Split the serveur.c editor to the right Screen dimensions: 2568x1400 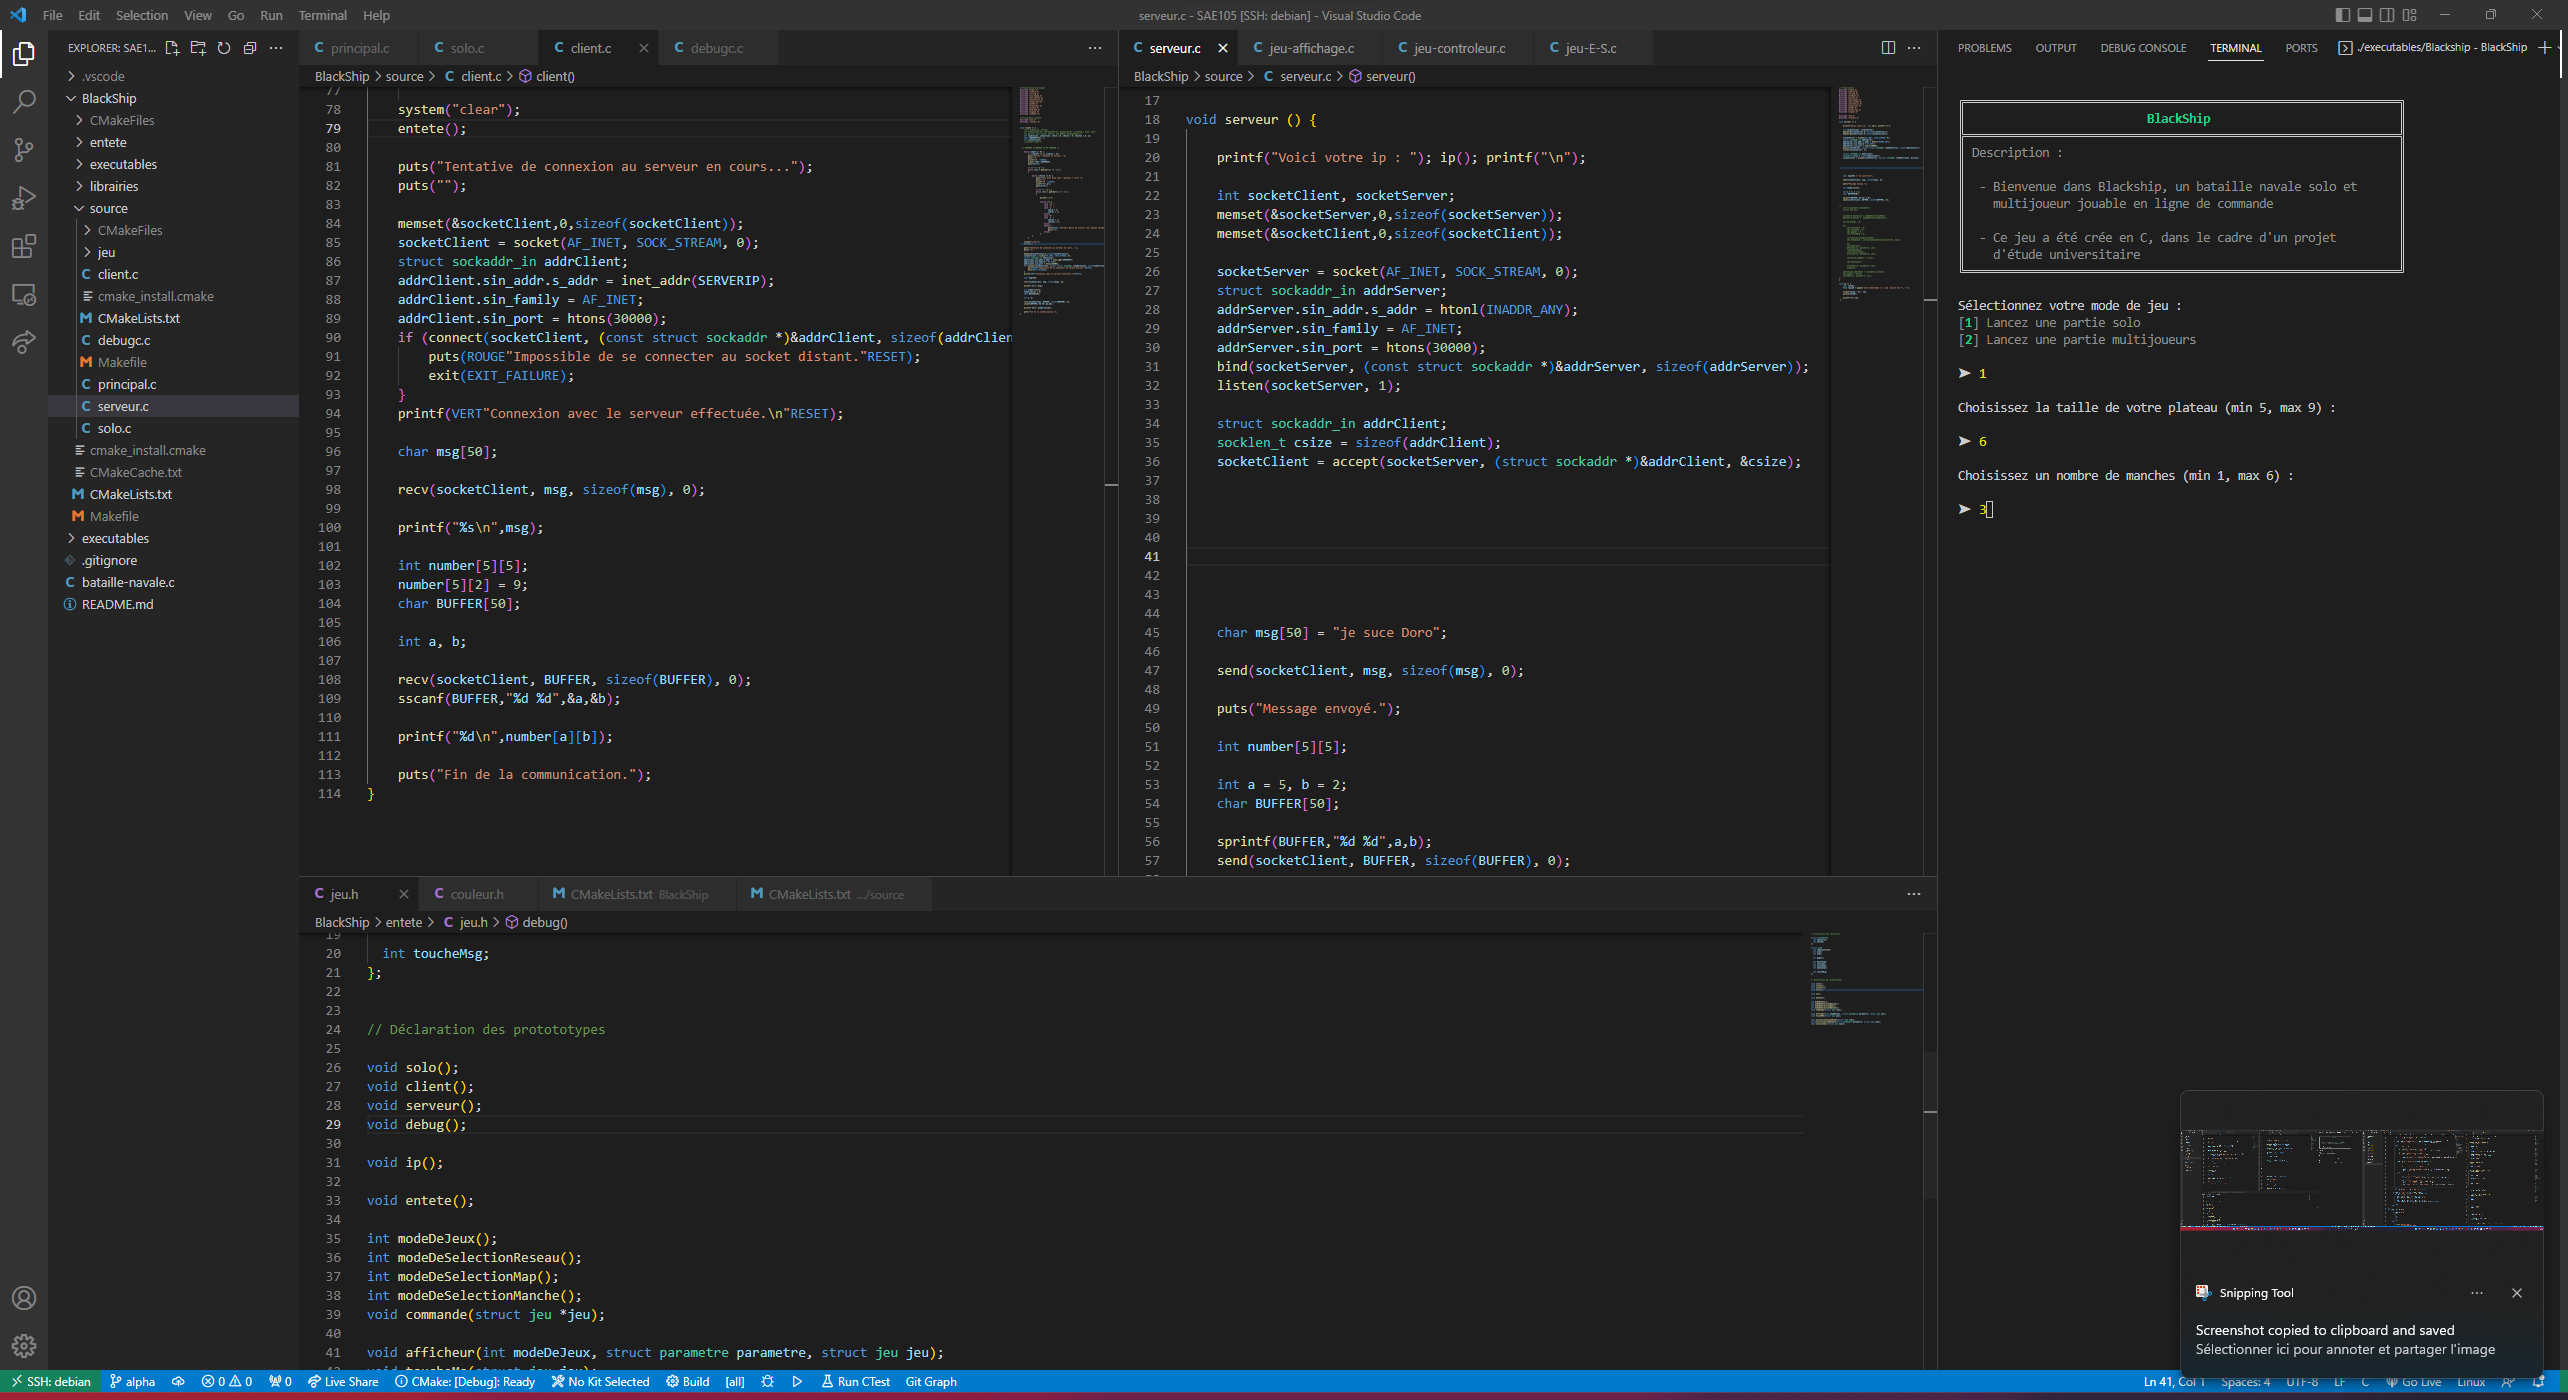pyautogui.click(x=1888, y=48)
